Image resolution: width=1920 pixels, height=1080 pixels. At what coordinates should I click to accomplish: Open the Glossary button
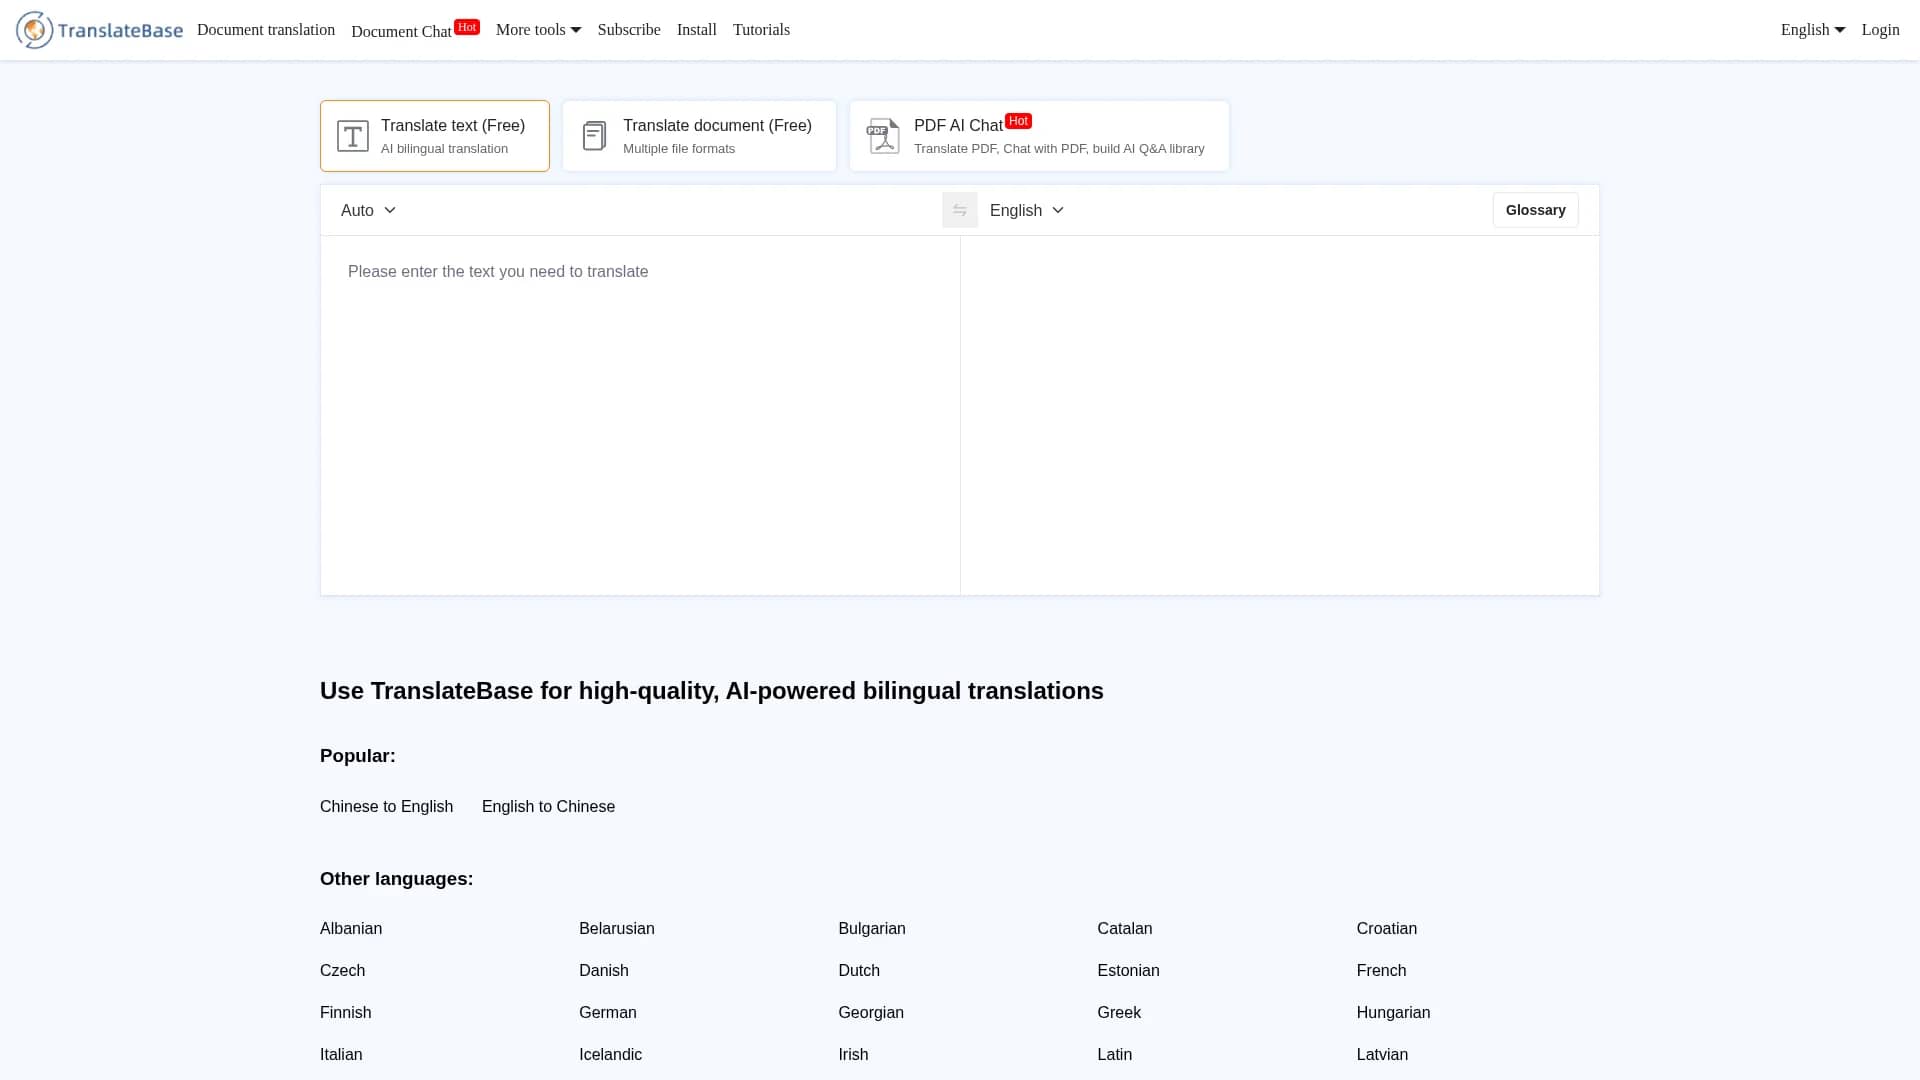(1535, 210)
